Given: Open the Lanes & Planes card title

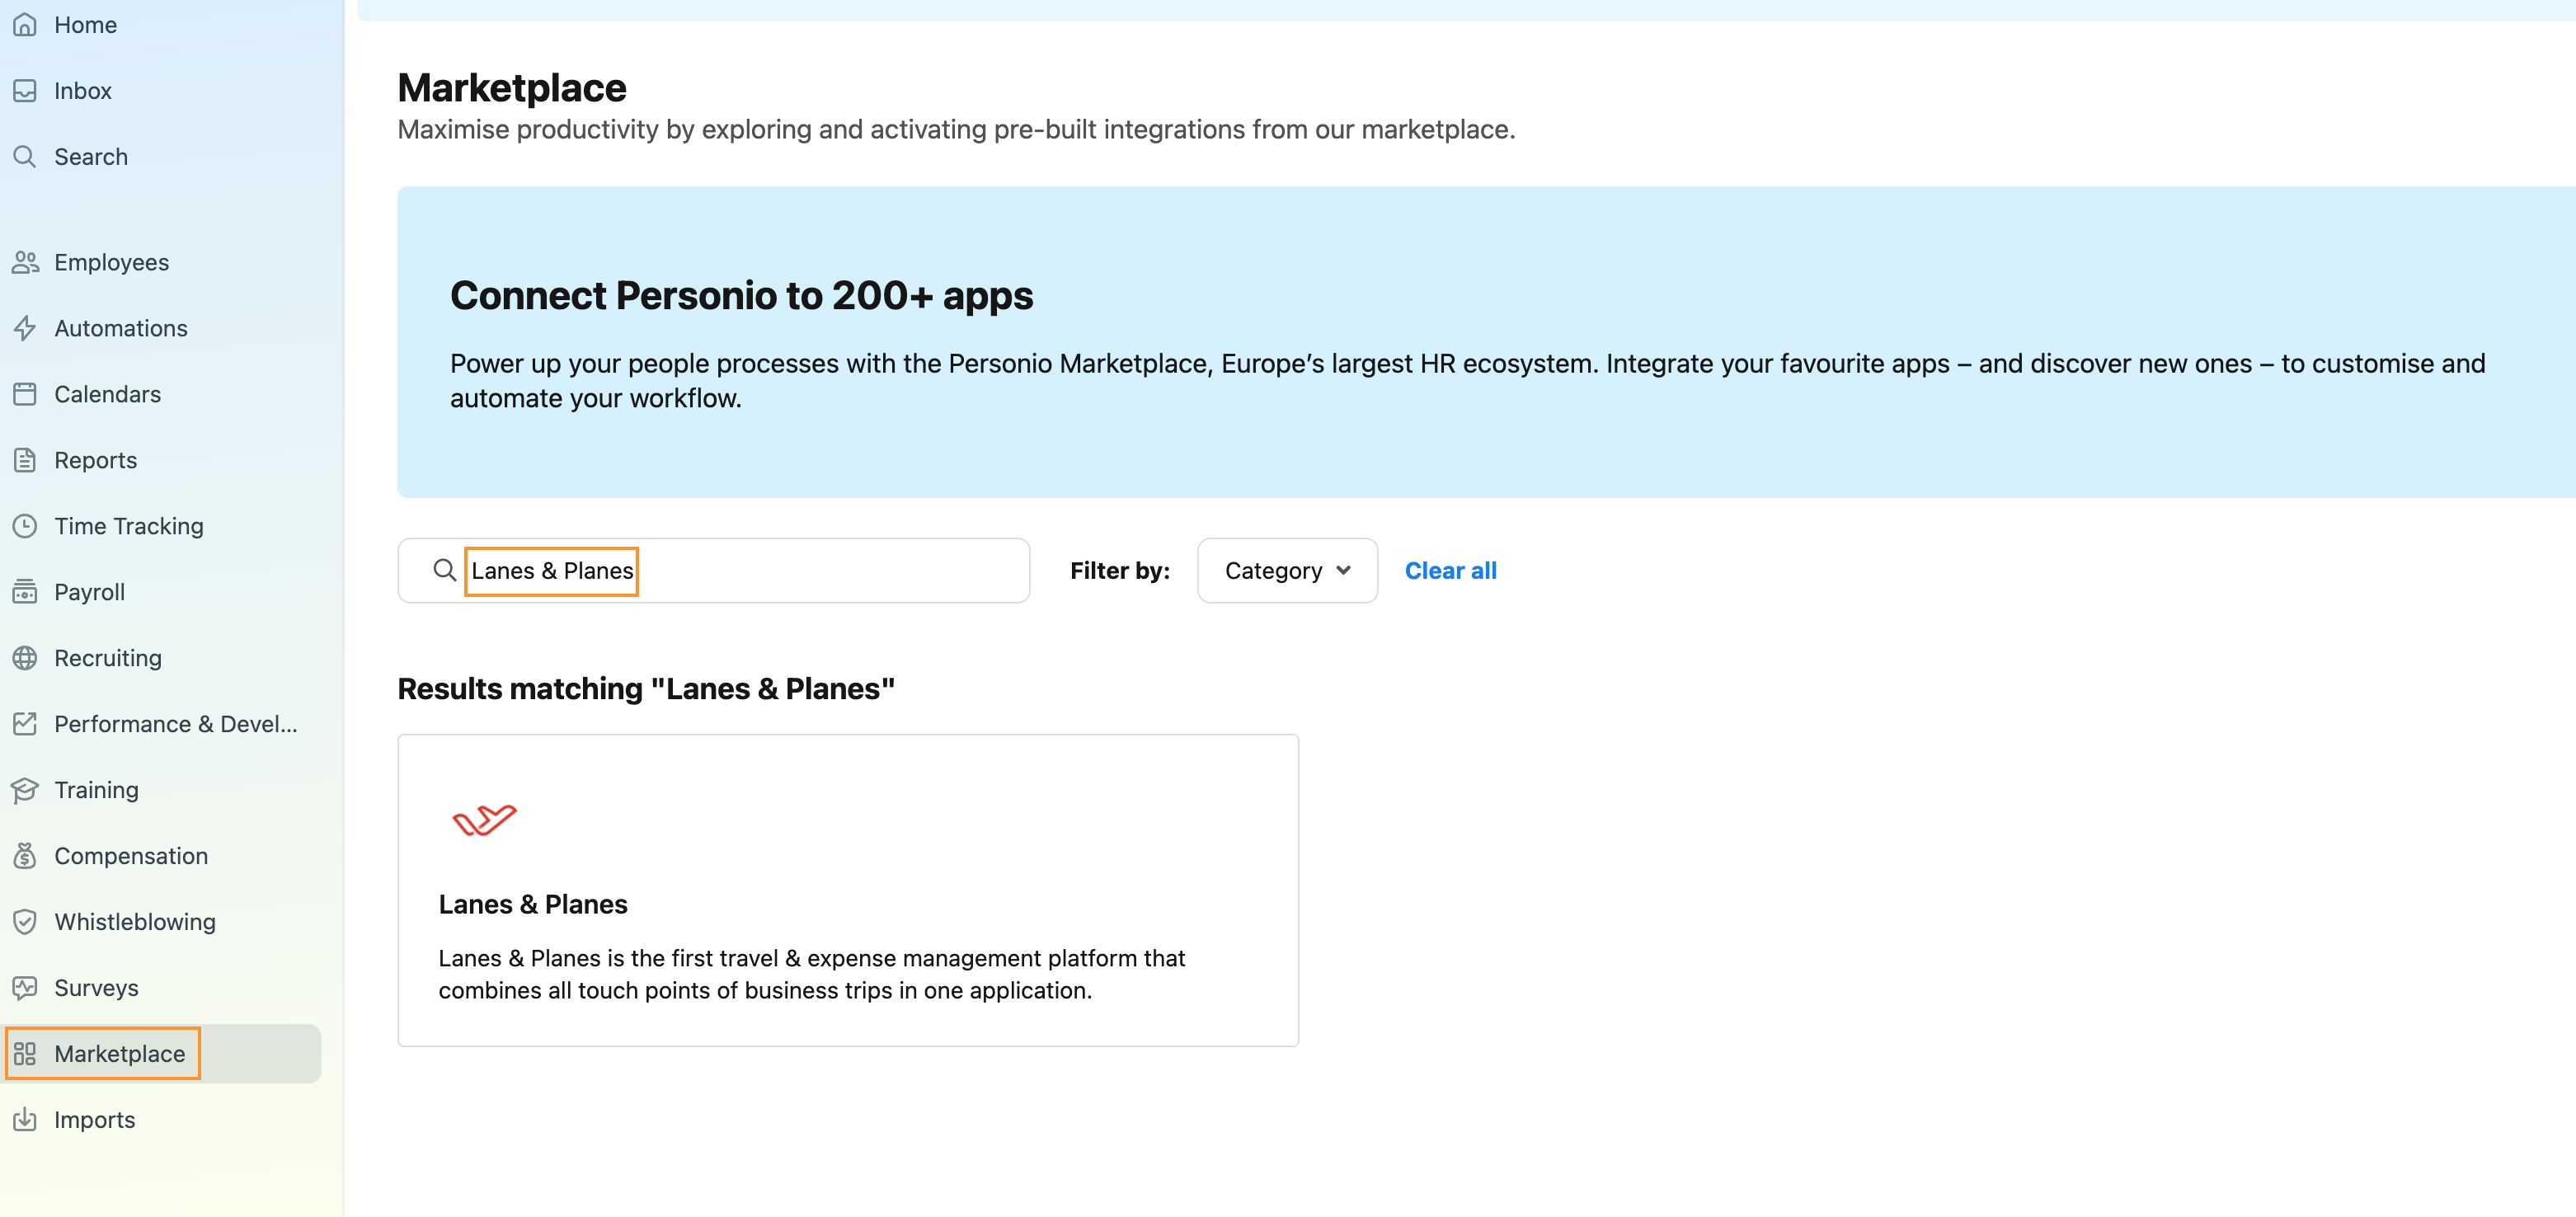Looking at the screenshot, I should [533, 904].
